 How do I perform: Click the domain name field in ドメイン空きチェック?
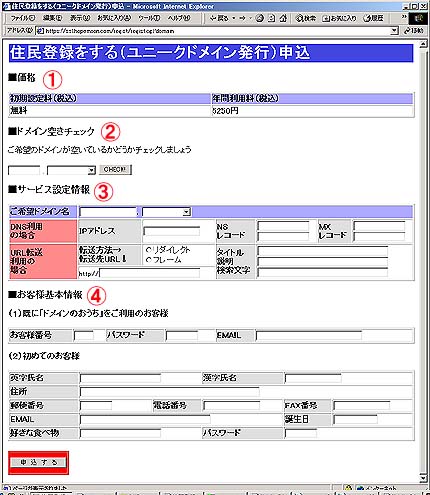coord(24,170)
